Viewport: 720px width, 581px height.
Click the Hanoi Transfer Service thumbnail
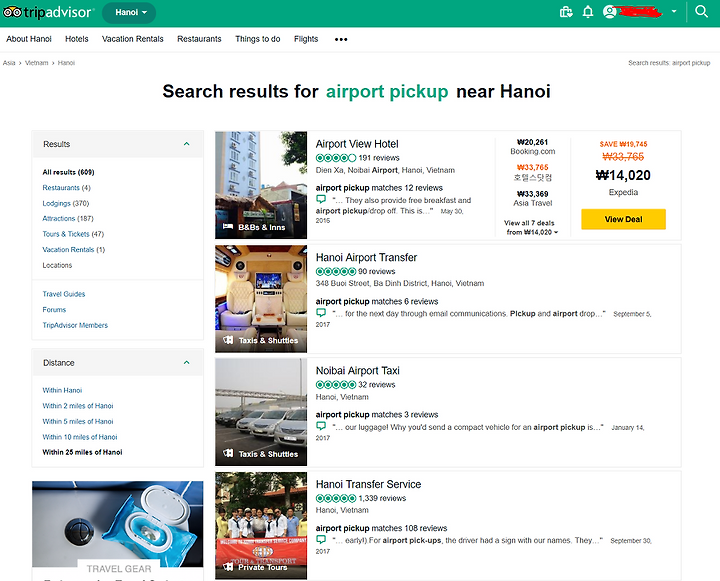click(x=261, y=525)
